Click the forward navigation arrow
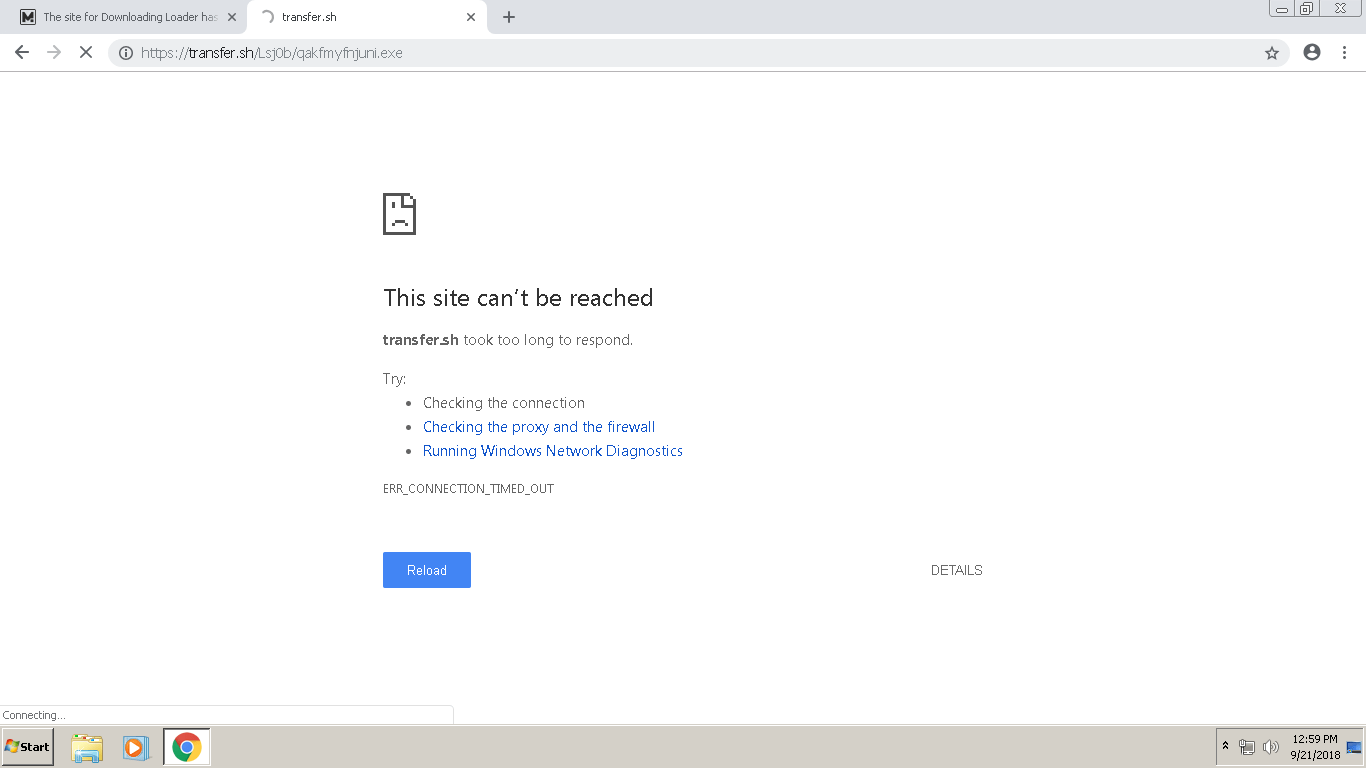 pos(54,53)
